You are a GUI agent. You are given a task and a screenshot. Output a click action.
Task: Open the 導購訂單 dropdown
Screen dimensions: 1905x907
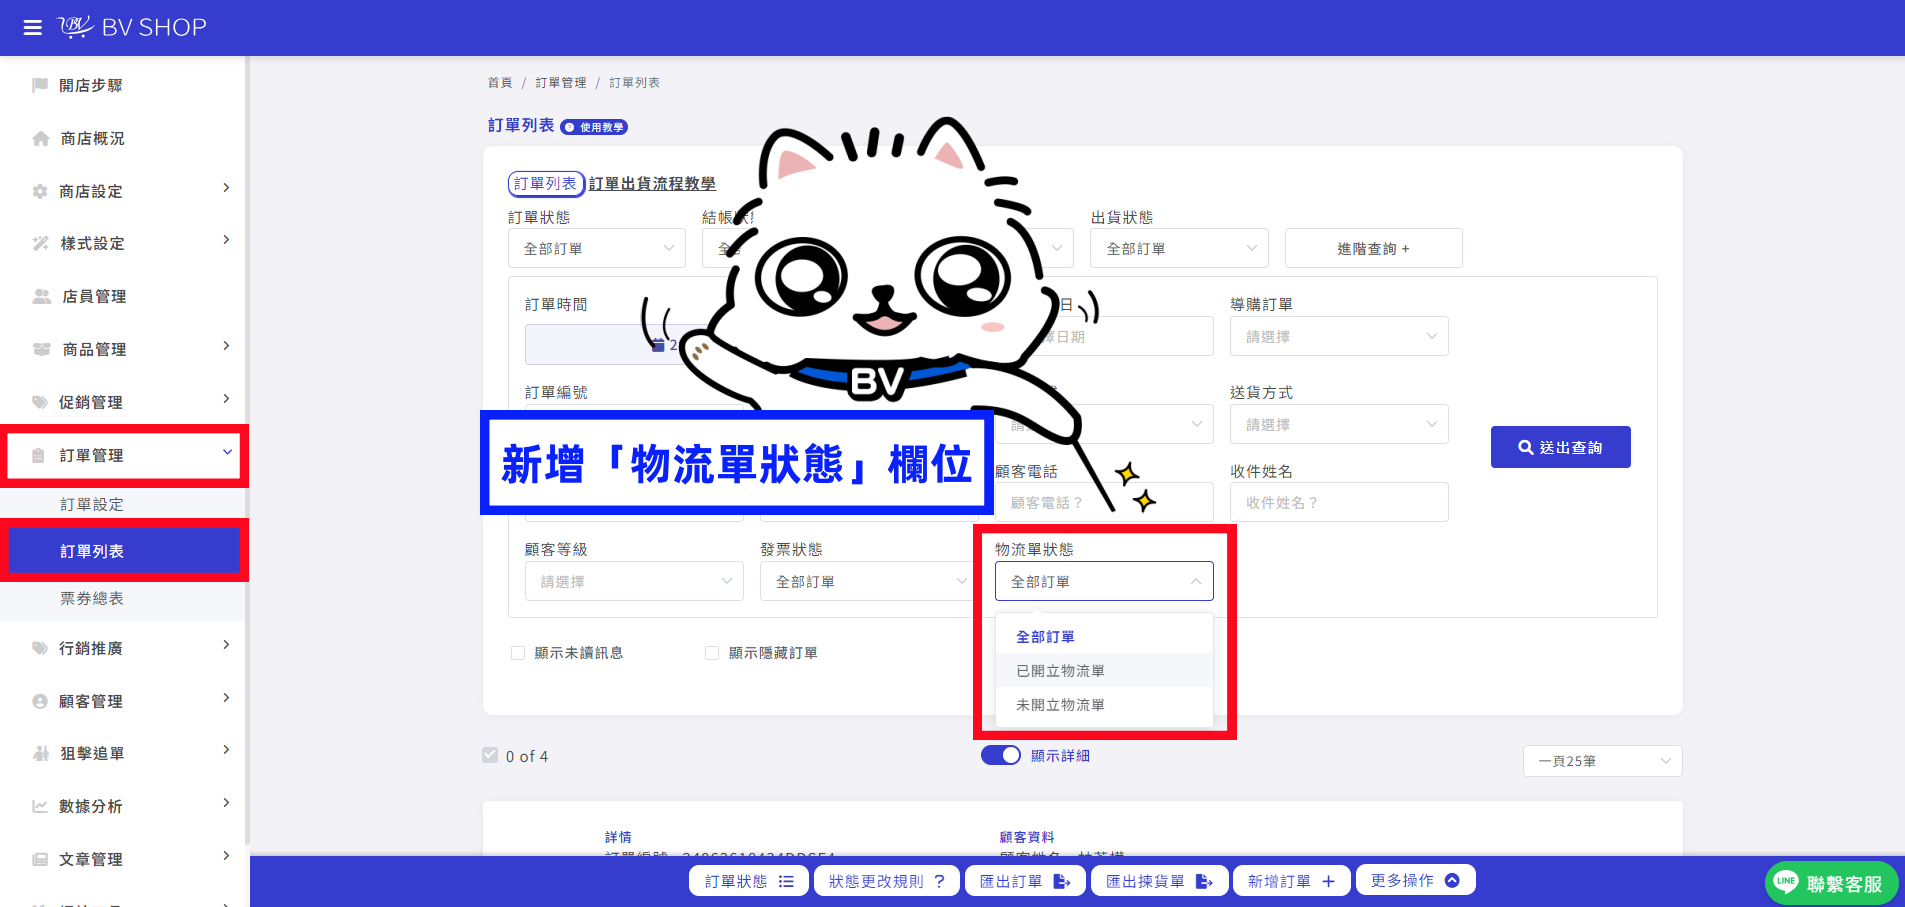(x=1339, y=336)
